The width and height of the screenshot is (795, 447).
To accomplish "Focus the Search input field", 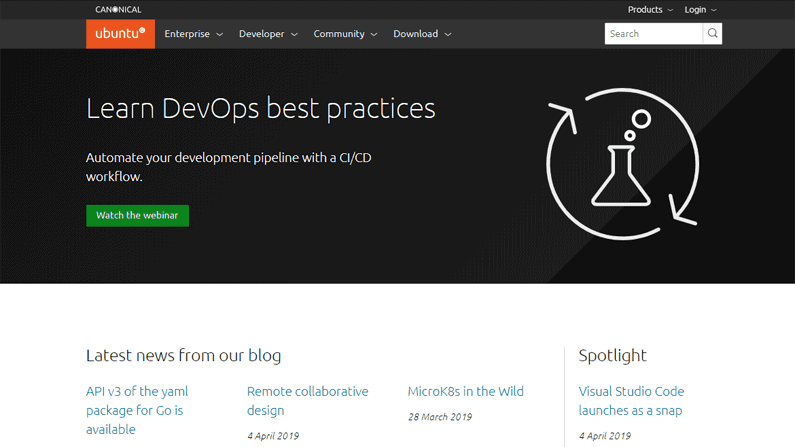I will (654, 33).
